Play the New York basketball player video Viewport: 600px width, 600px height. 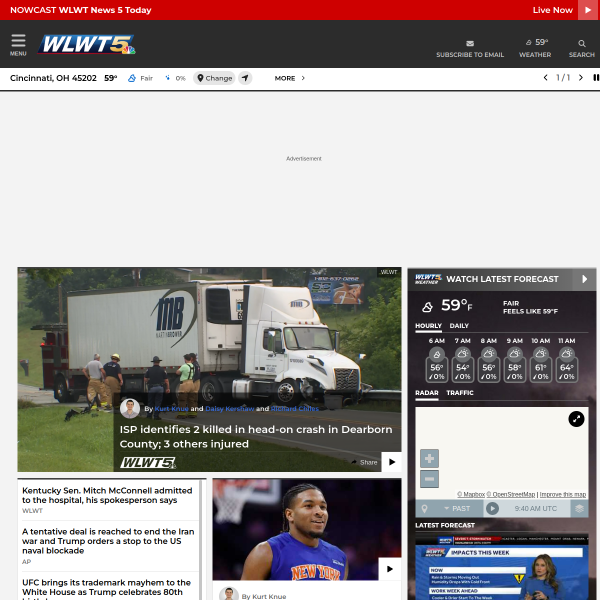[x=390, y=569]
